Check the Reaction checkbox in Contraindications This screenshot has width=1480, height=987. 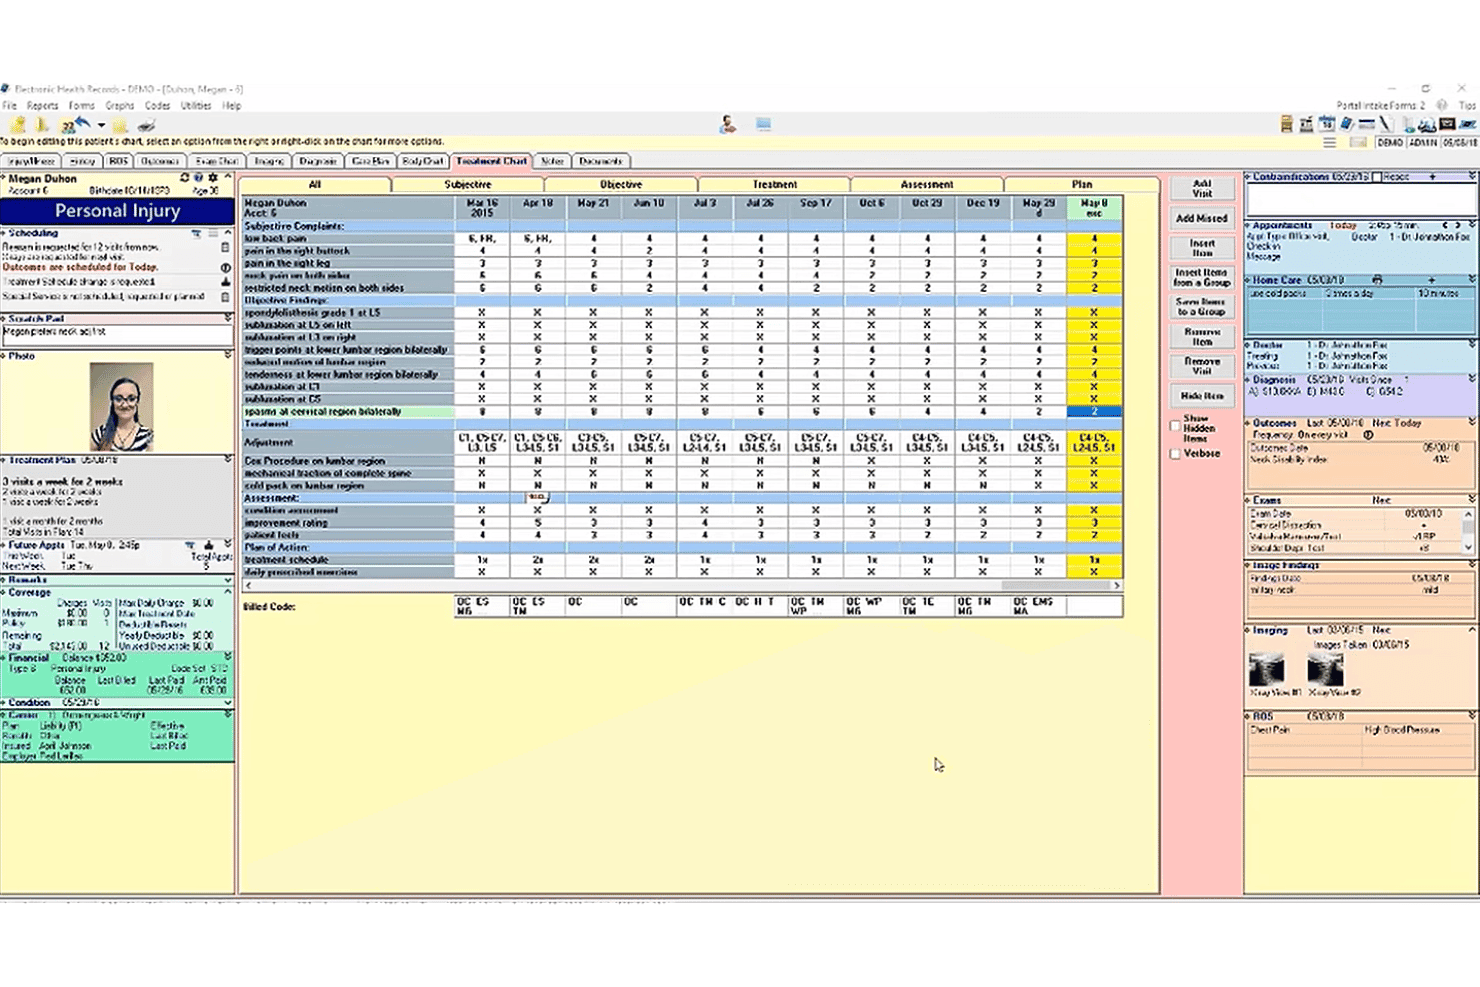click(x=1376, y=177)
